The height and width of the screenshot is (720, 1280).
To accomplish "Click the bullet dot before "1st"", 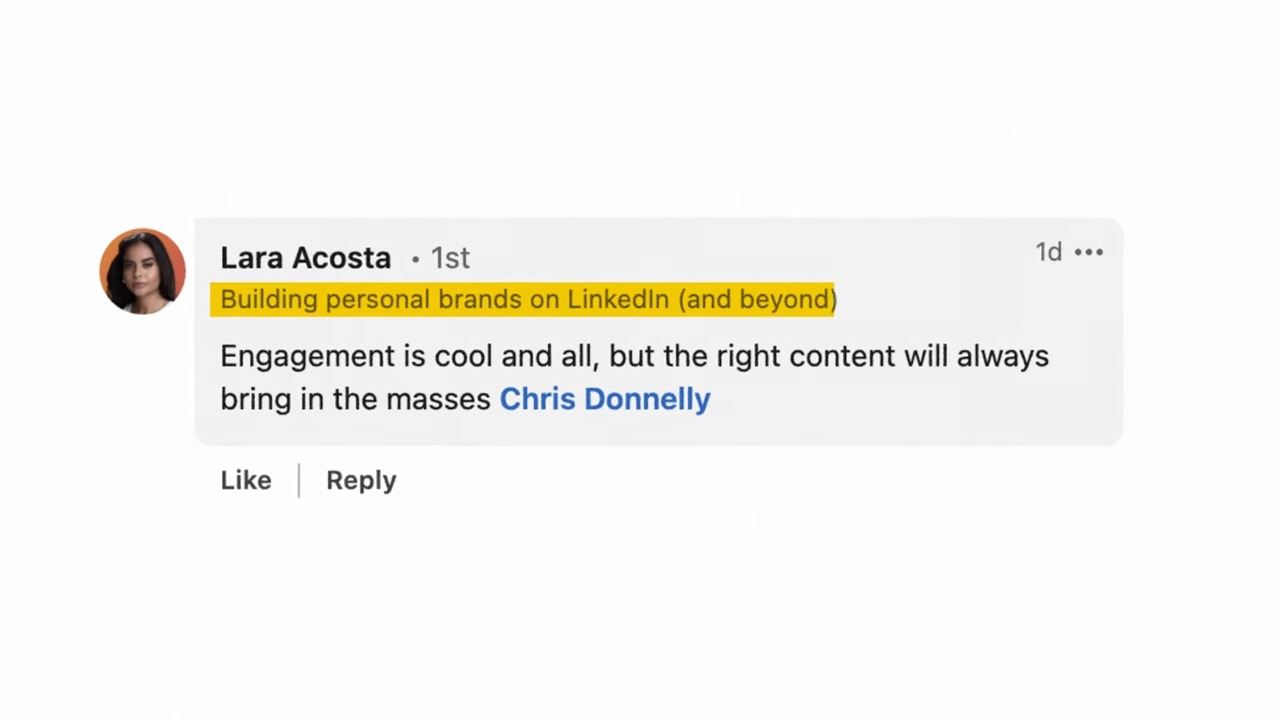I will [415, 259].
